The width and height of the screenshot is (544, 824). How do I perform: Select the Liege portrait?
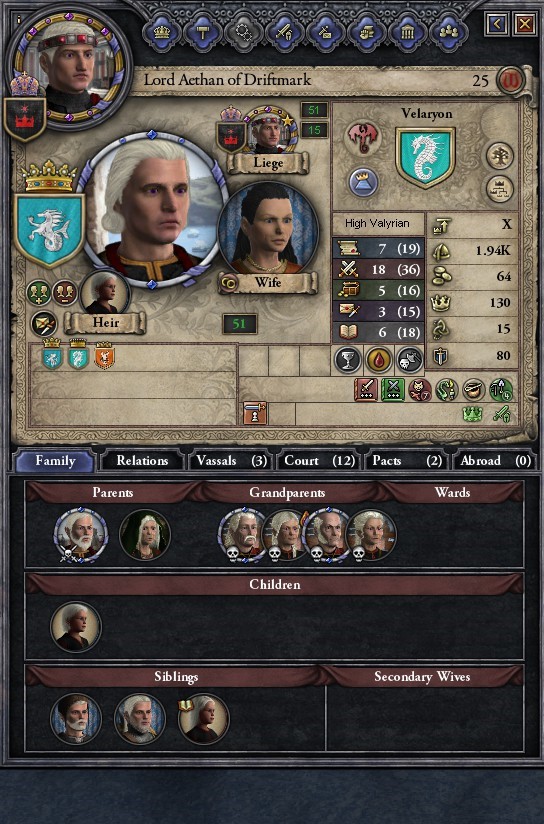270,130
